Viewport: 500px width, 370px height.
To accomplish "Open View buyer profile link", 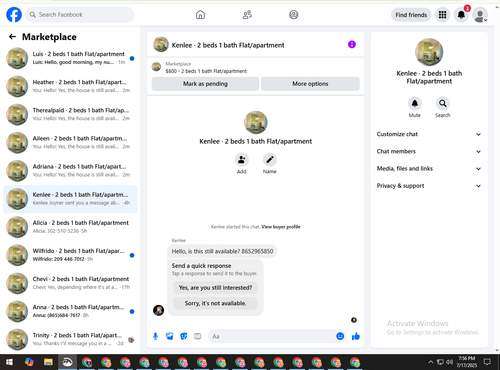I will point(281,227).
